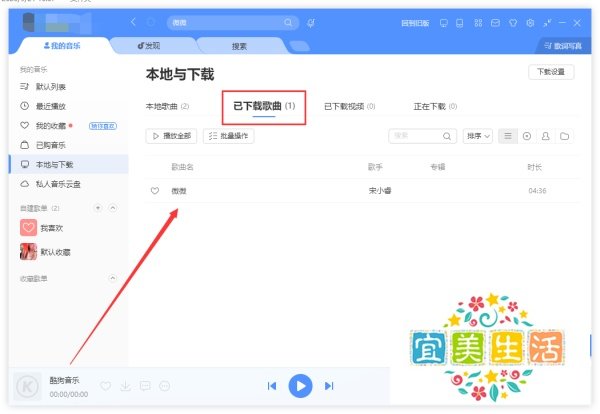Click the 专辑 column header
The height and width of the screenshot is (414, 600).
[x=437, y=167]
